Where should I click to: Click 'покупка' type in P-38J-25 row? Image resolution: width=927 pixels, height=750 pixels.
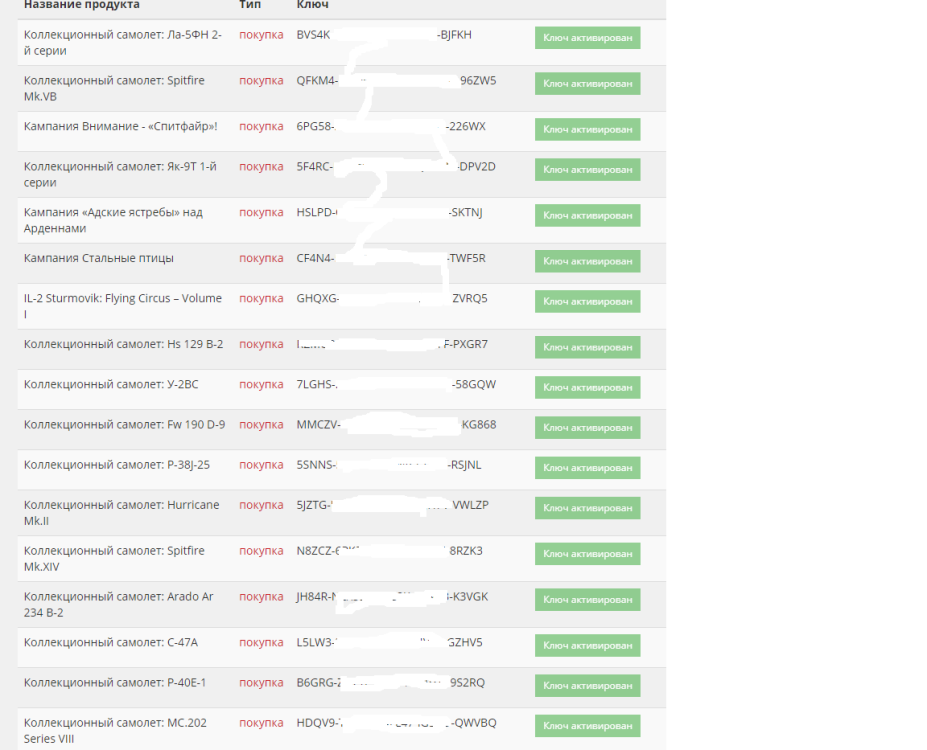click(261, 465)
